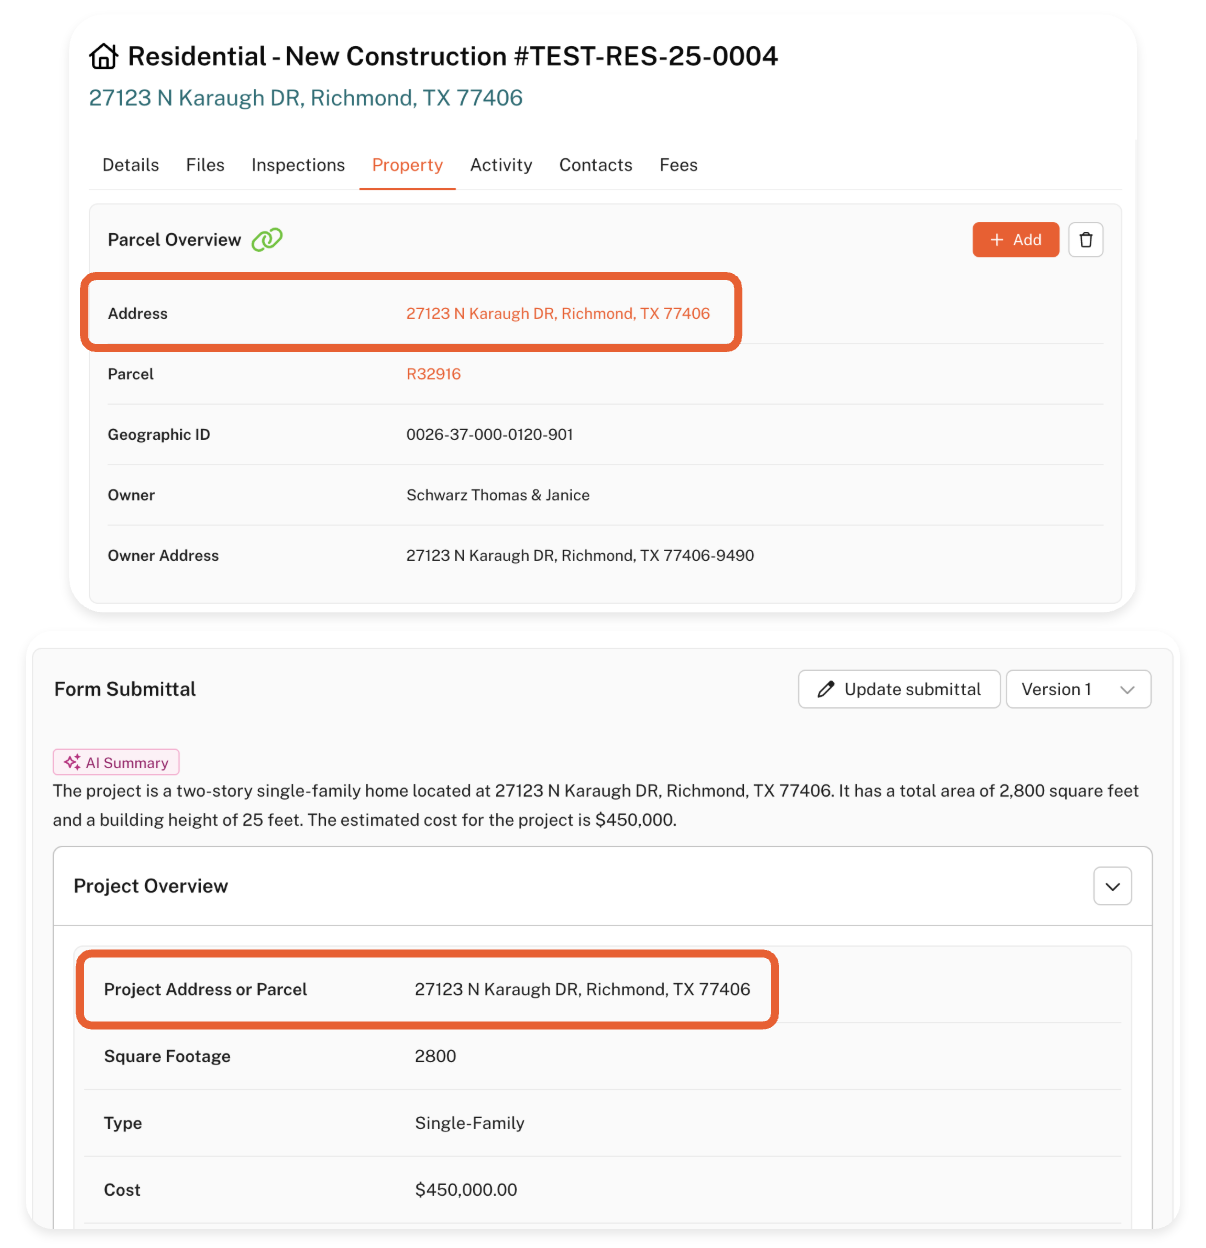Click the plus icon on the Add button
This screenshot has width=1206, height=1248.
[996, 240]
